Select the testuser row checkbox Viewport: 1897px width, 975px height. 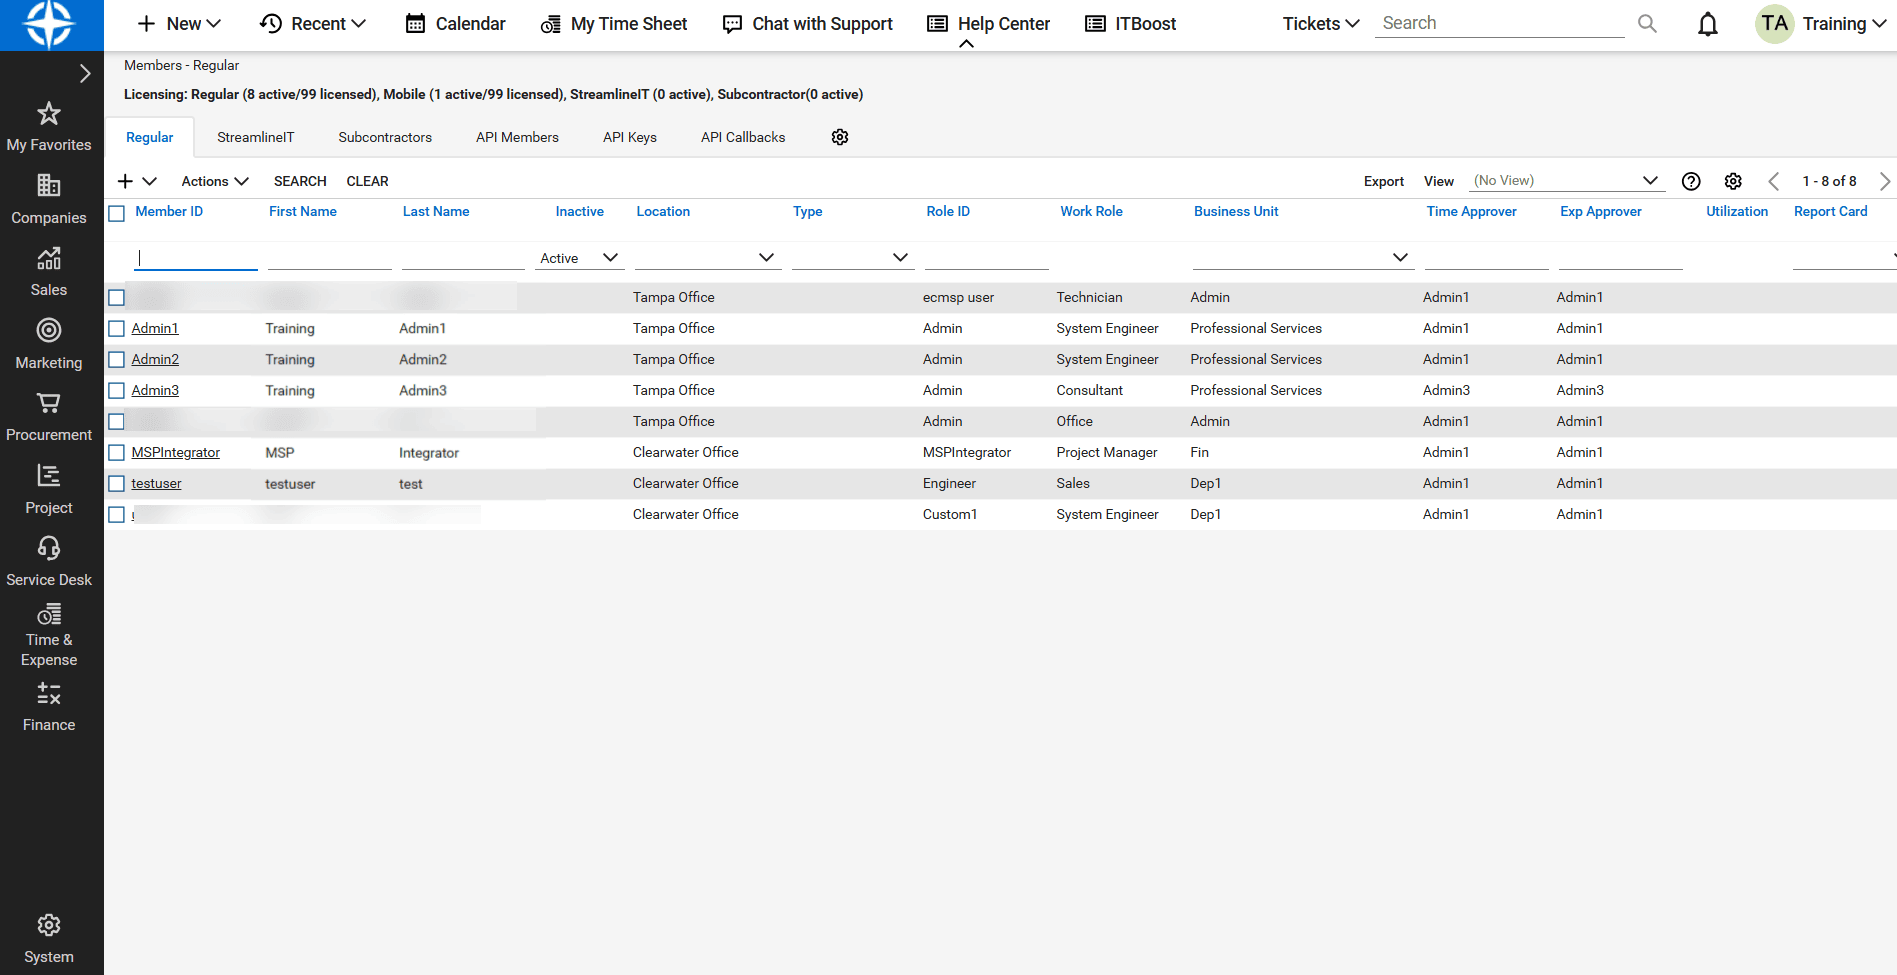click(x=117, y=484)
